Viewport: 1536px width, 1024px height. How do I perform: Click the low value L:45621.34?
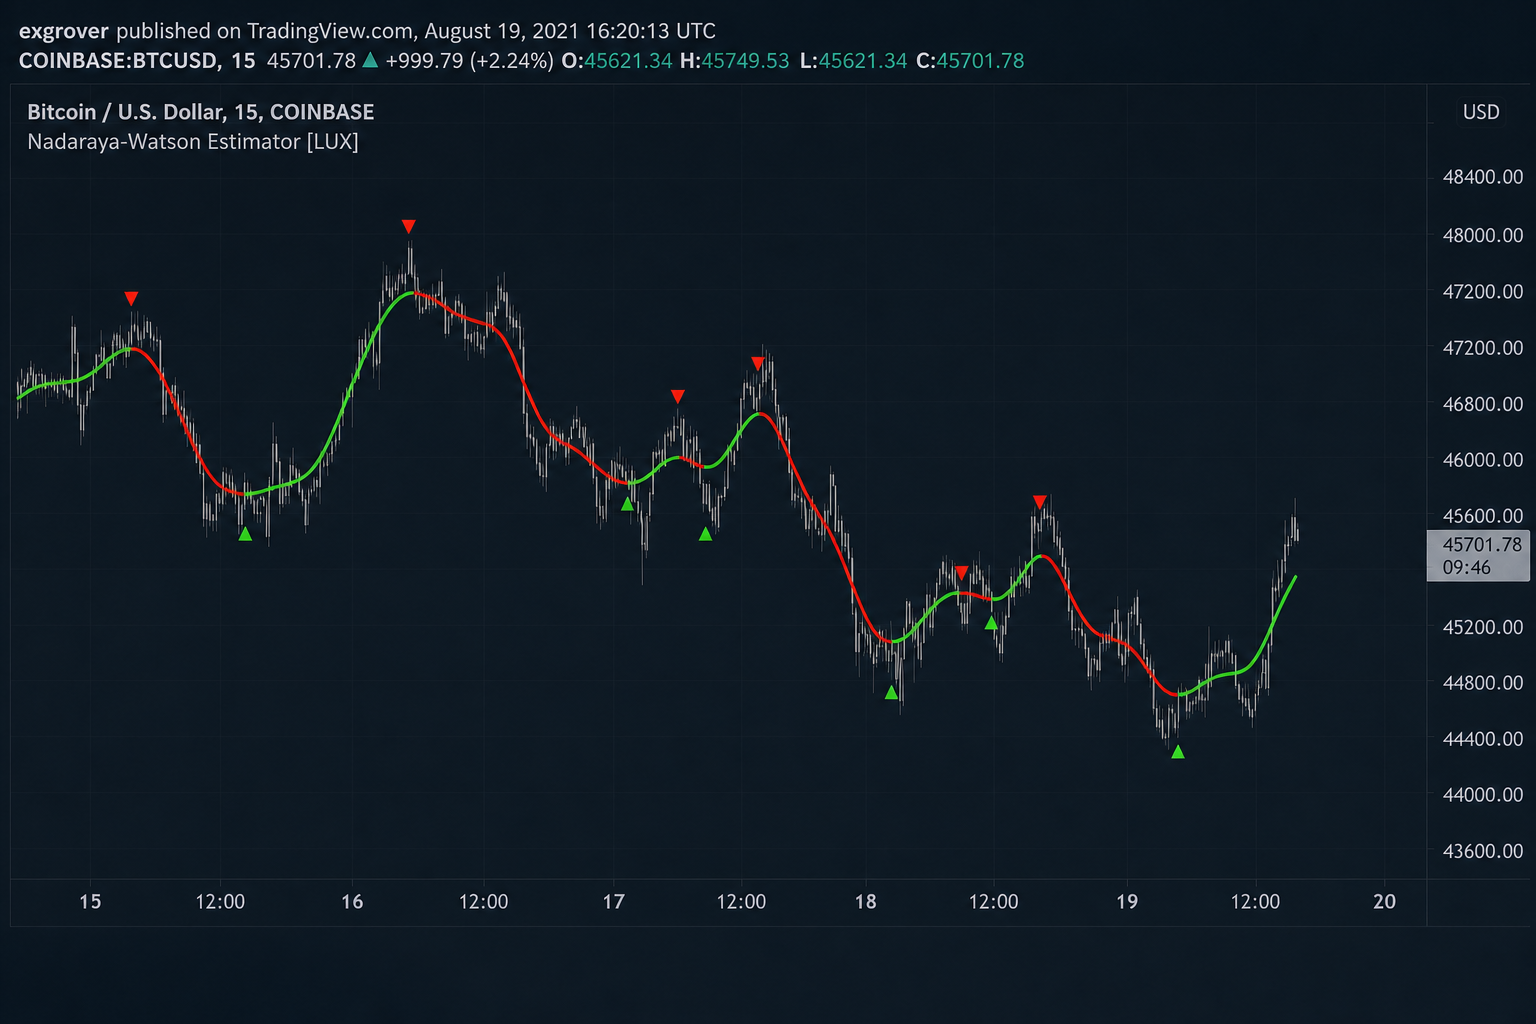(854, 61)
